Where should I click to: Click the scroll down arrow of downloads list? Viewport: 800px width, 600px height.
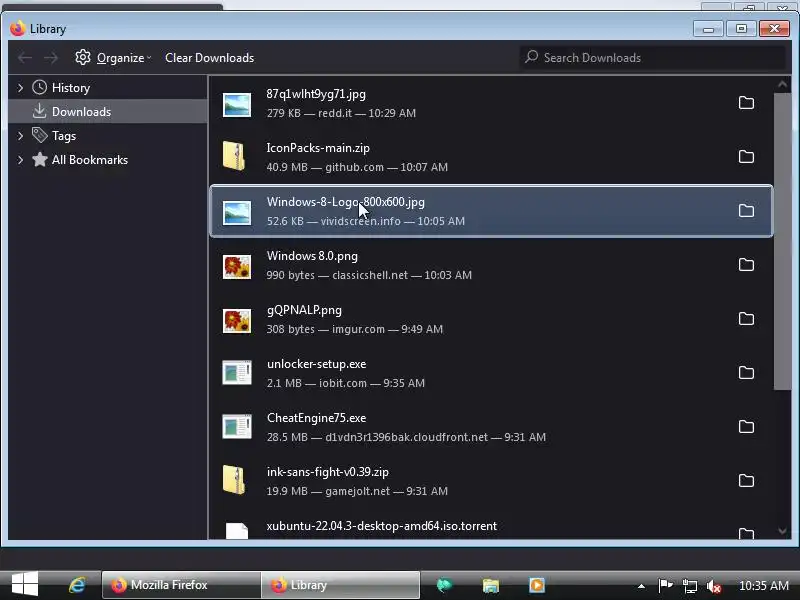coord(782,531)
